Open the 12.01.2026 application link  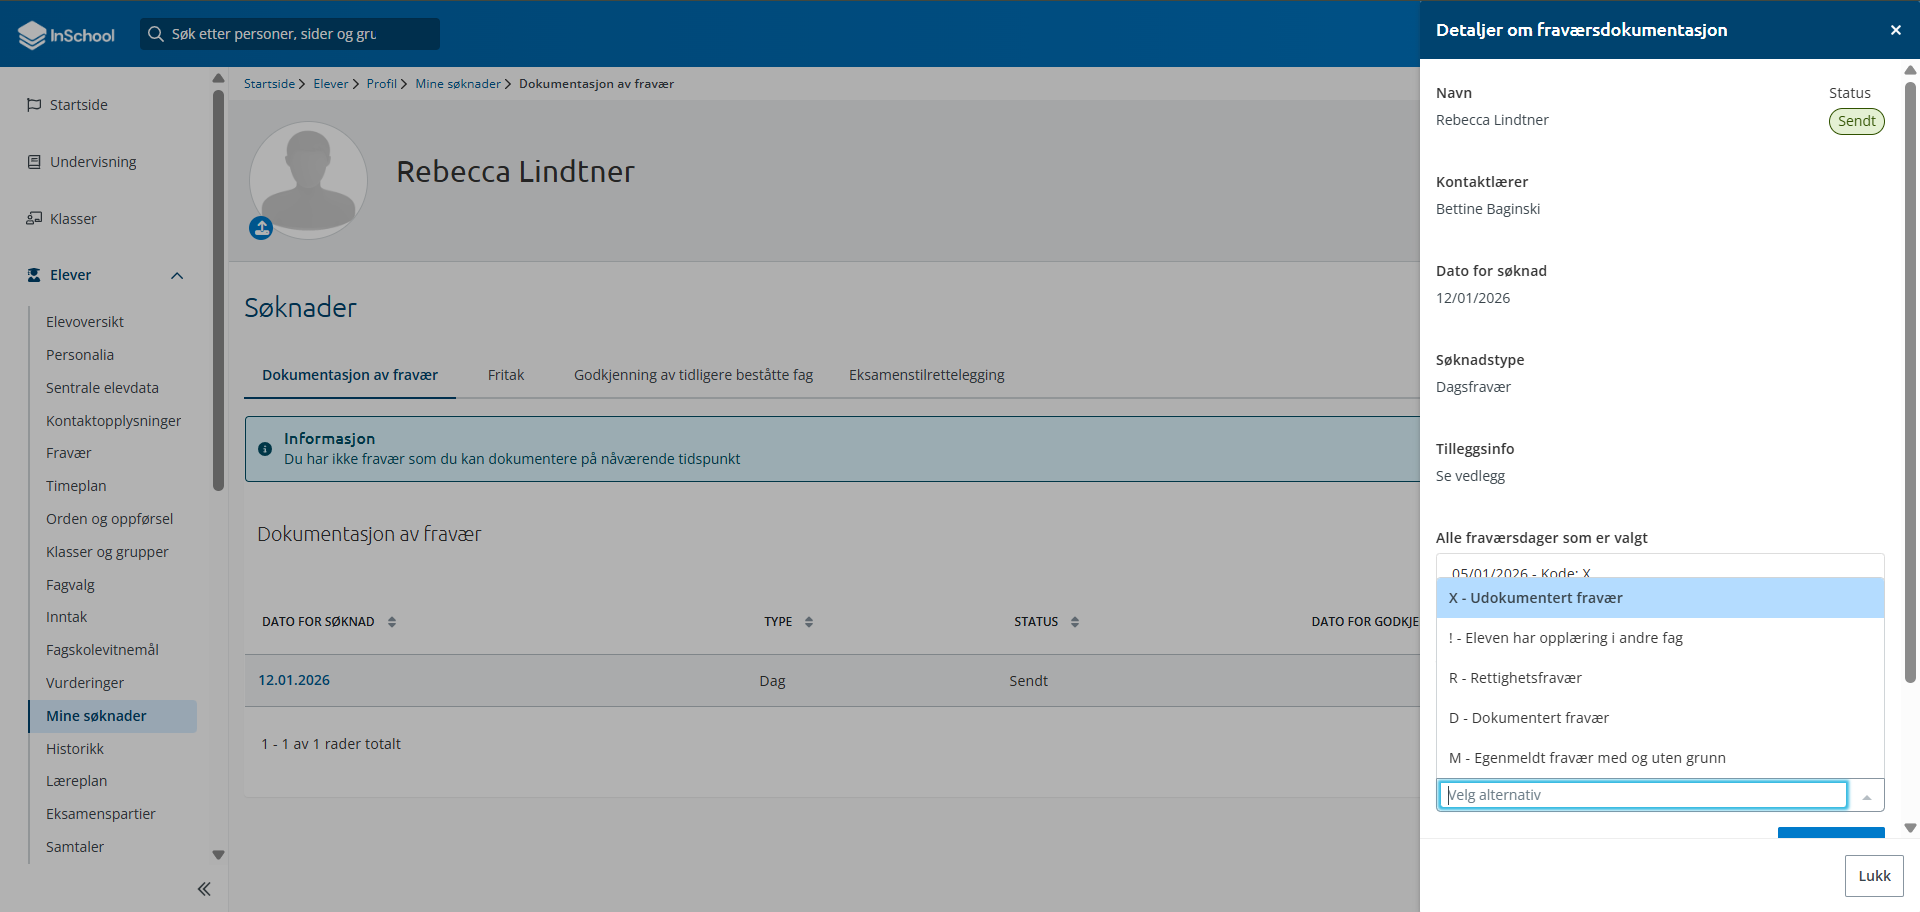(x=294, y=680)
